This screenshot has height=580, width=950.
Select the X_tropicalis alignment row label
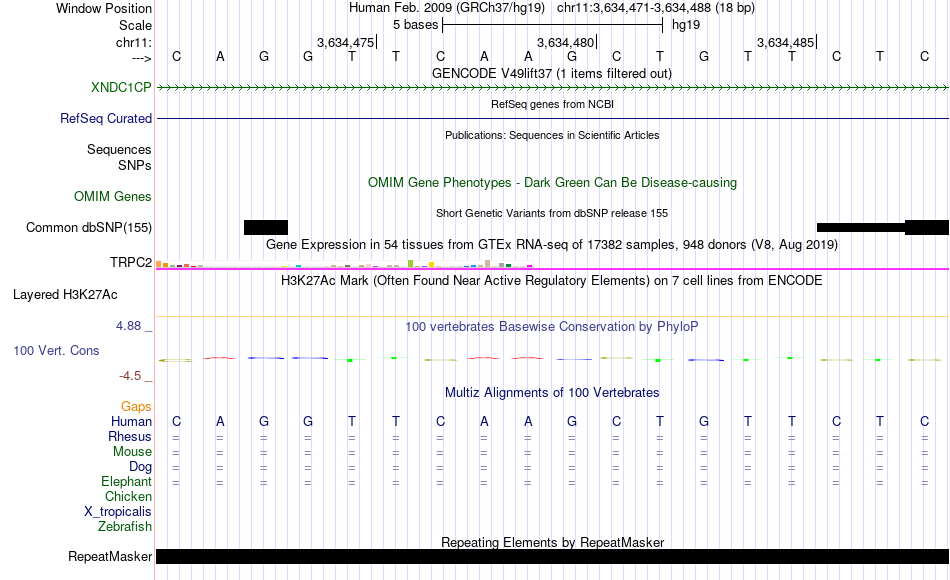pos(118,512)
